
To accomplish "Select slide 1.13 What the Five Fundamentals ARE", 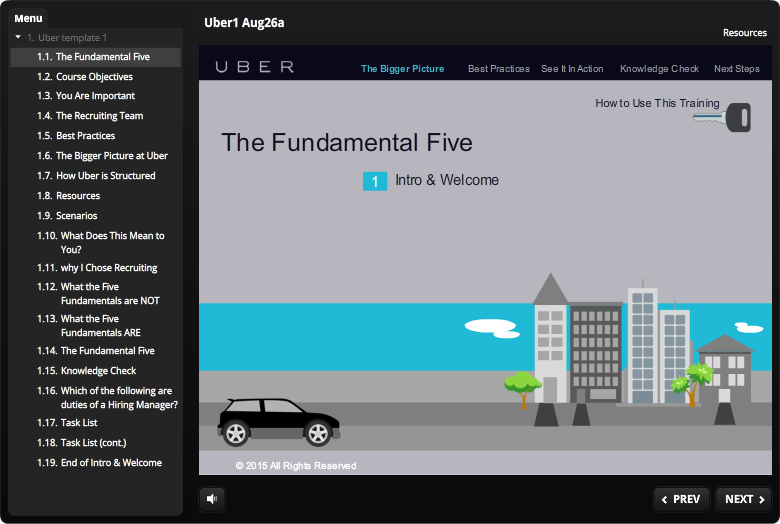I will coord(96,325).
